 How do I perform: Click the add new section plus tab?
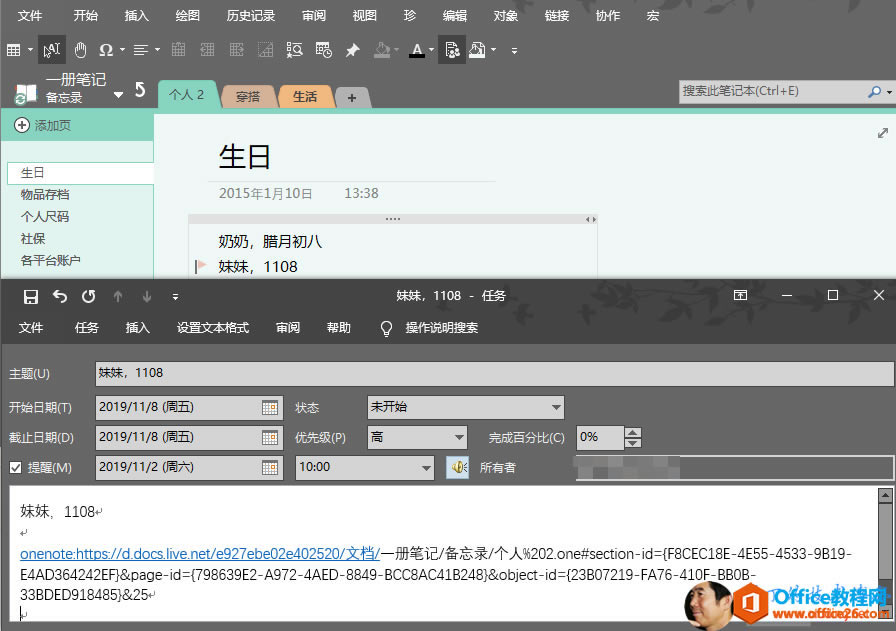pos(351,97)
